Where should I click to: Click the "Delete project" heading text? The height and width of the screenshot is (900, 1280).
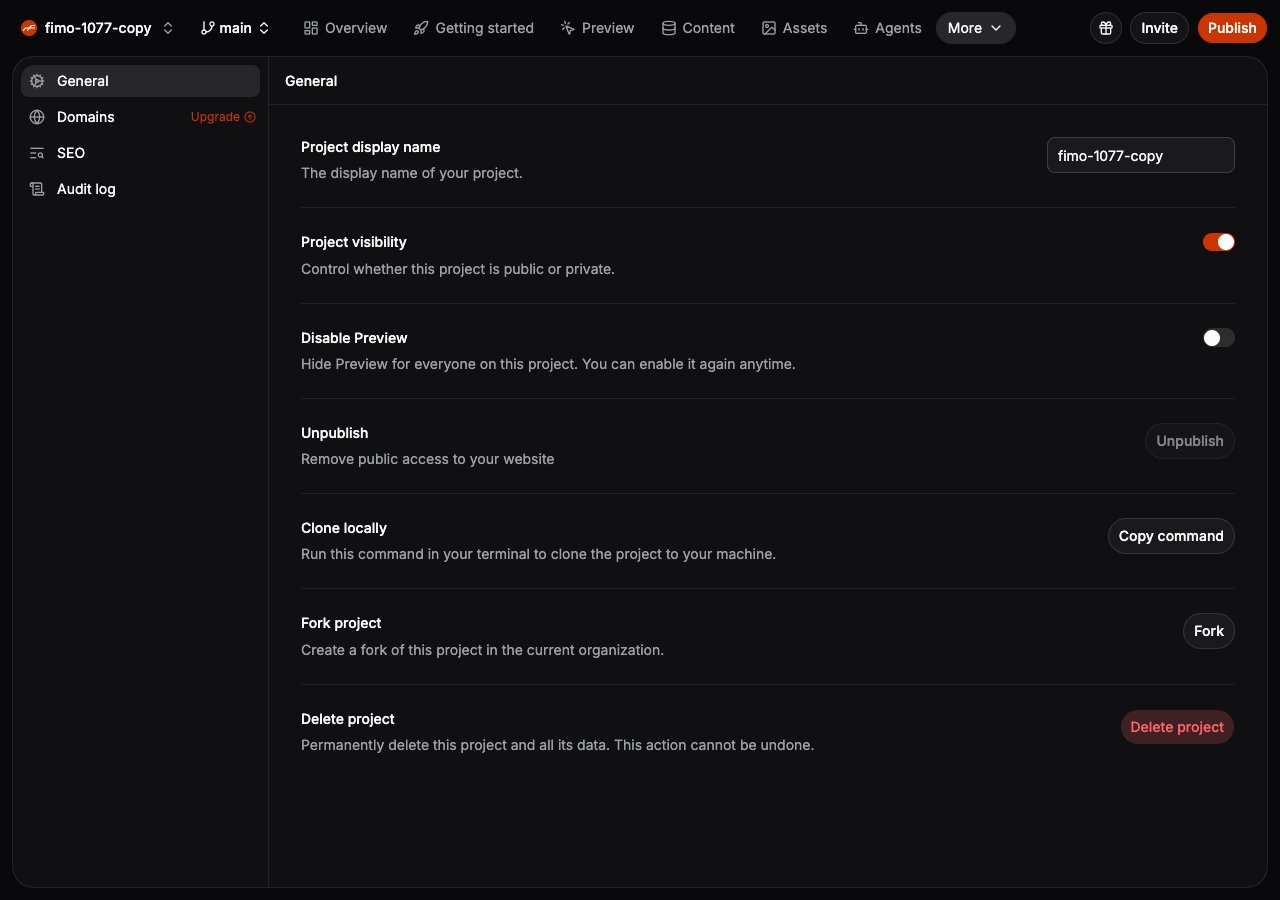pos(348,719)
